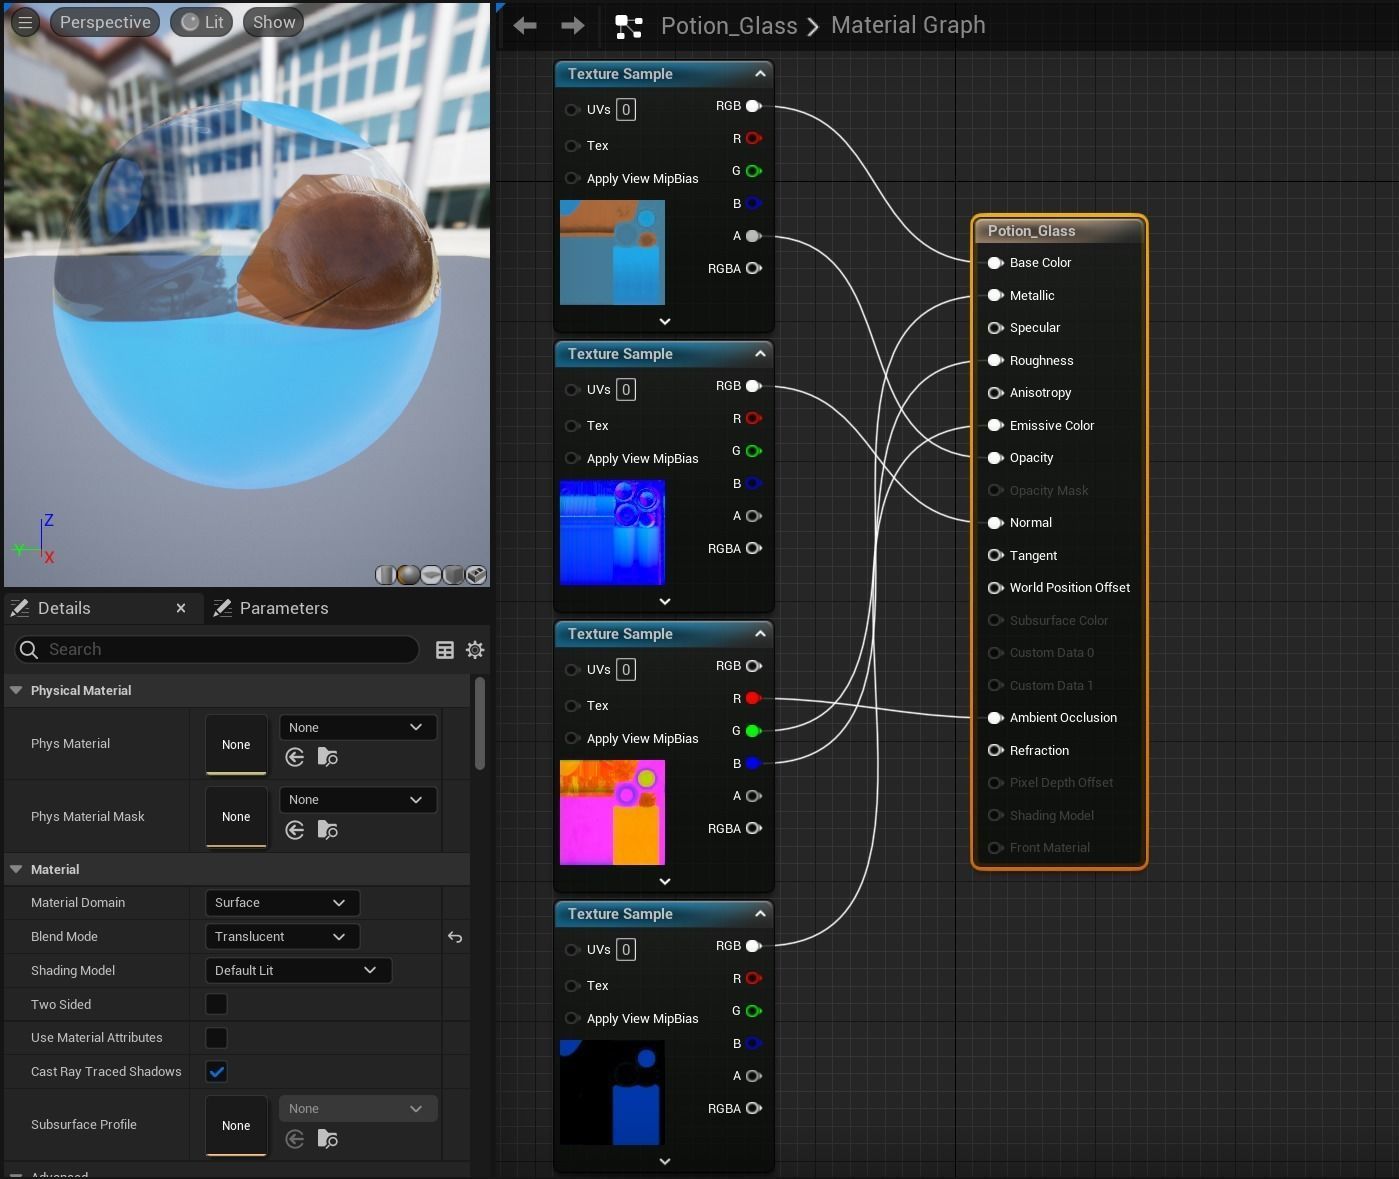Select the cube preview mesh shape
Viewport: 1399px width, 1179px height.
454,575
